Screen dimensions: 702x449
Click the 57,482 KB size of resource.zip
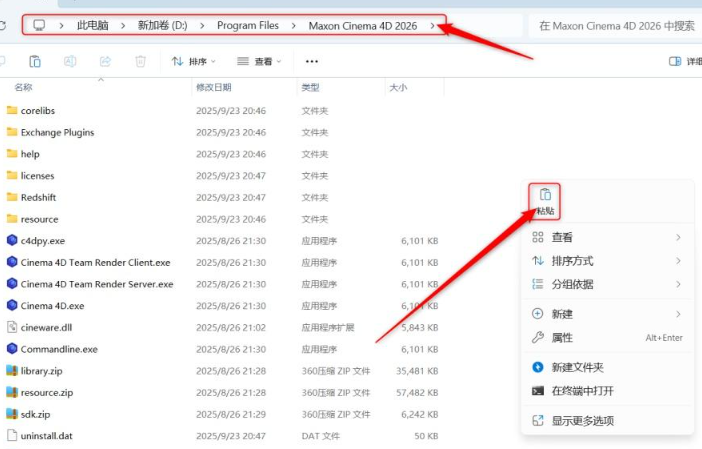coord(417,392)
